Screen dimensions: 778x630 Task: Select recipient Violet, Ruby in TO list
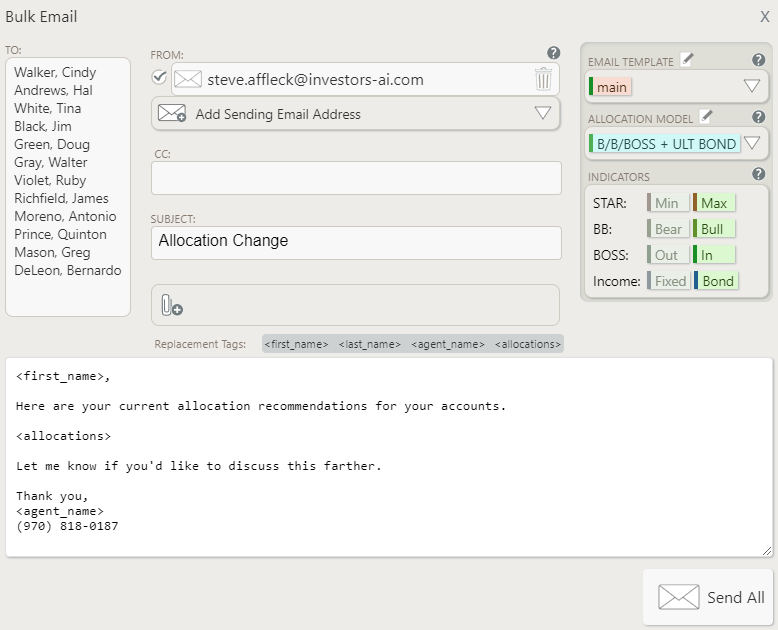click(50, 180)
